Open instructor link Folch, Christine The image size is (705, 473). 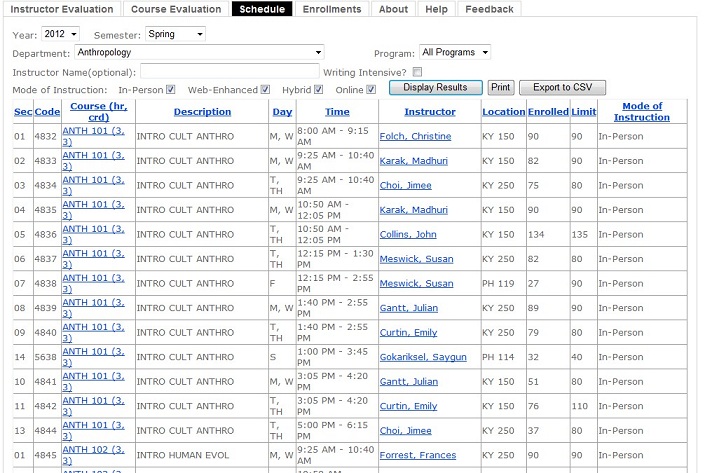pos(415,136)
